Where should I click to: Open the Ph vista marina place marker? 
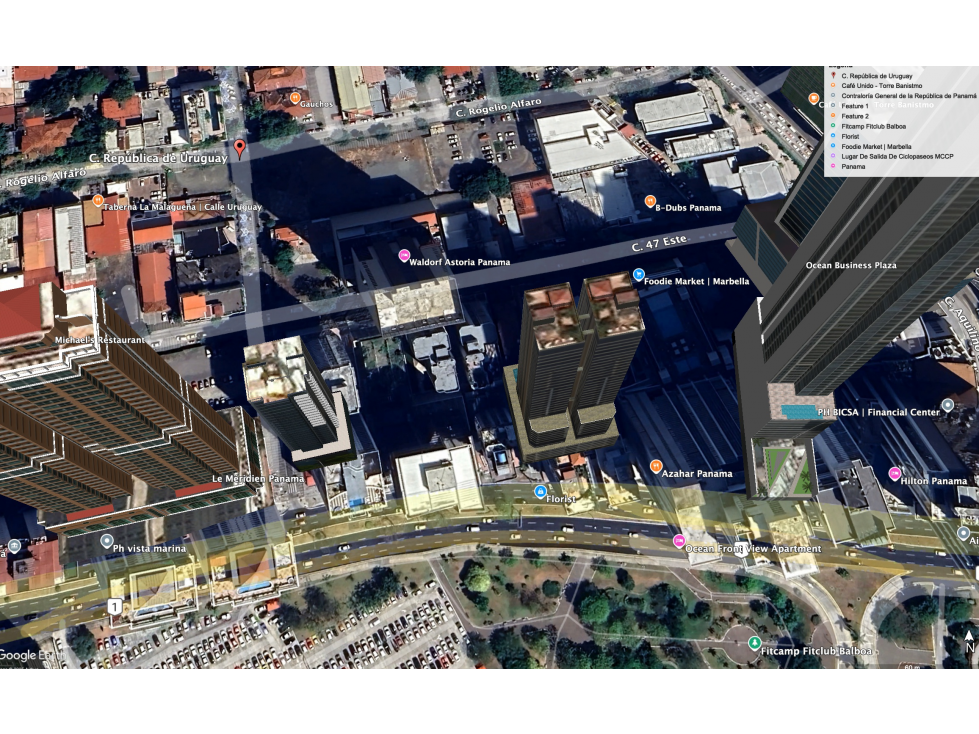[107, 541]
